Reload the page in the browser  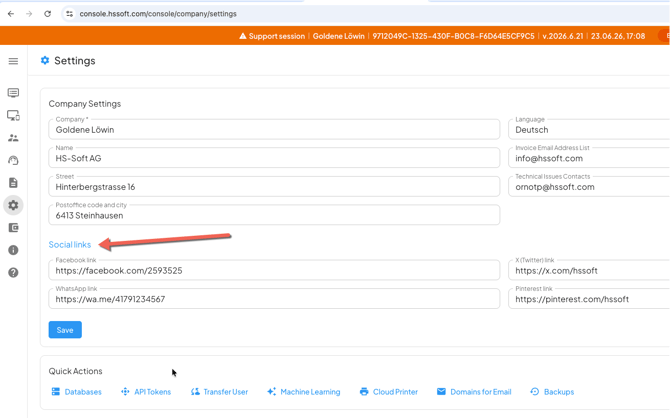click(x=47, y=14)
